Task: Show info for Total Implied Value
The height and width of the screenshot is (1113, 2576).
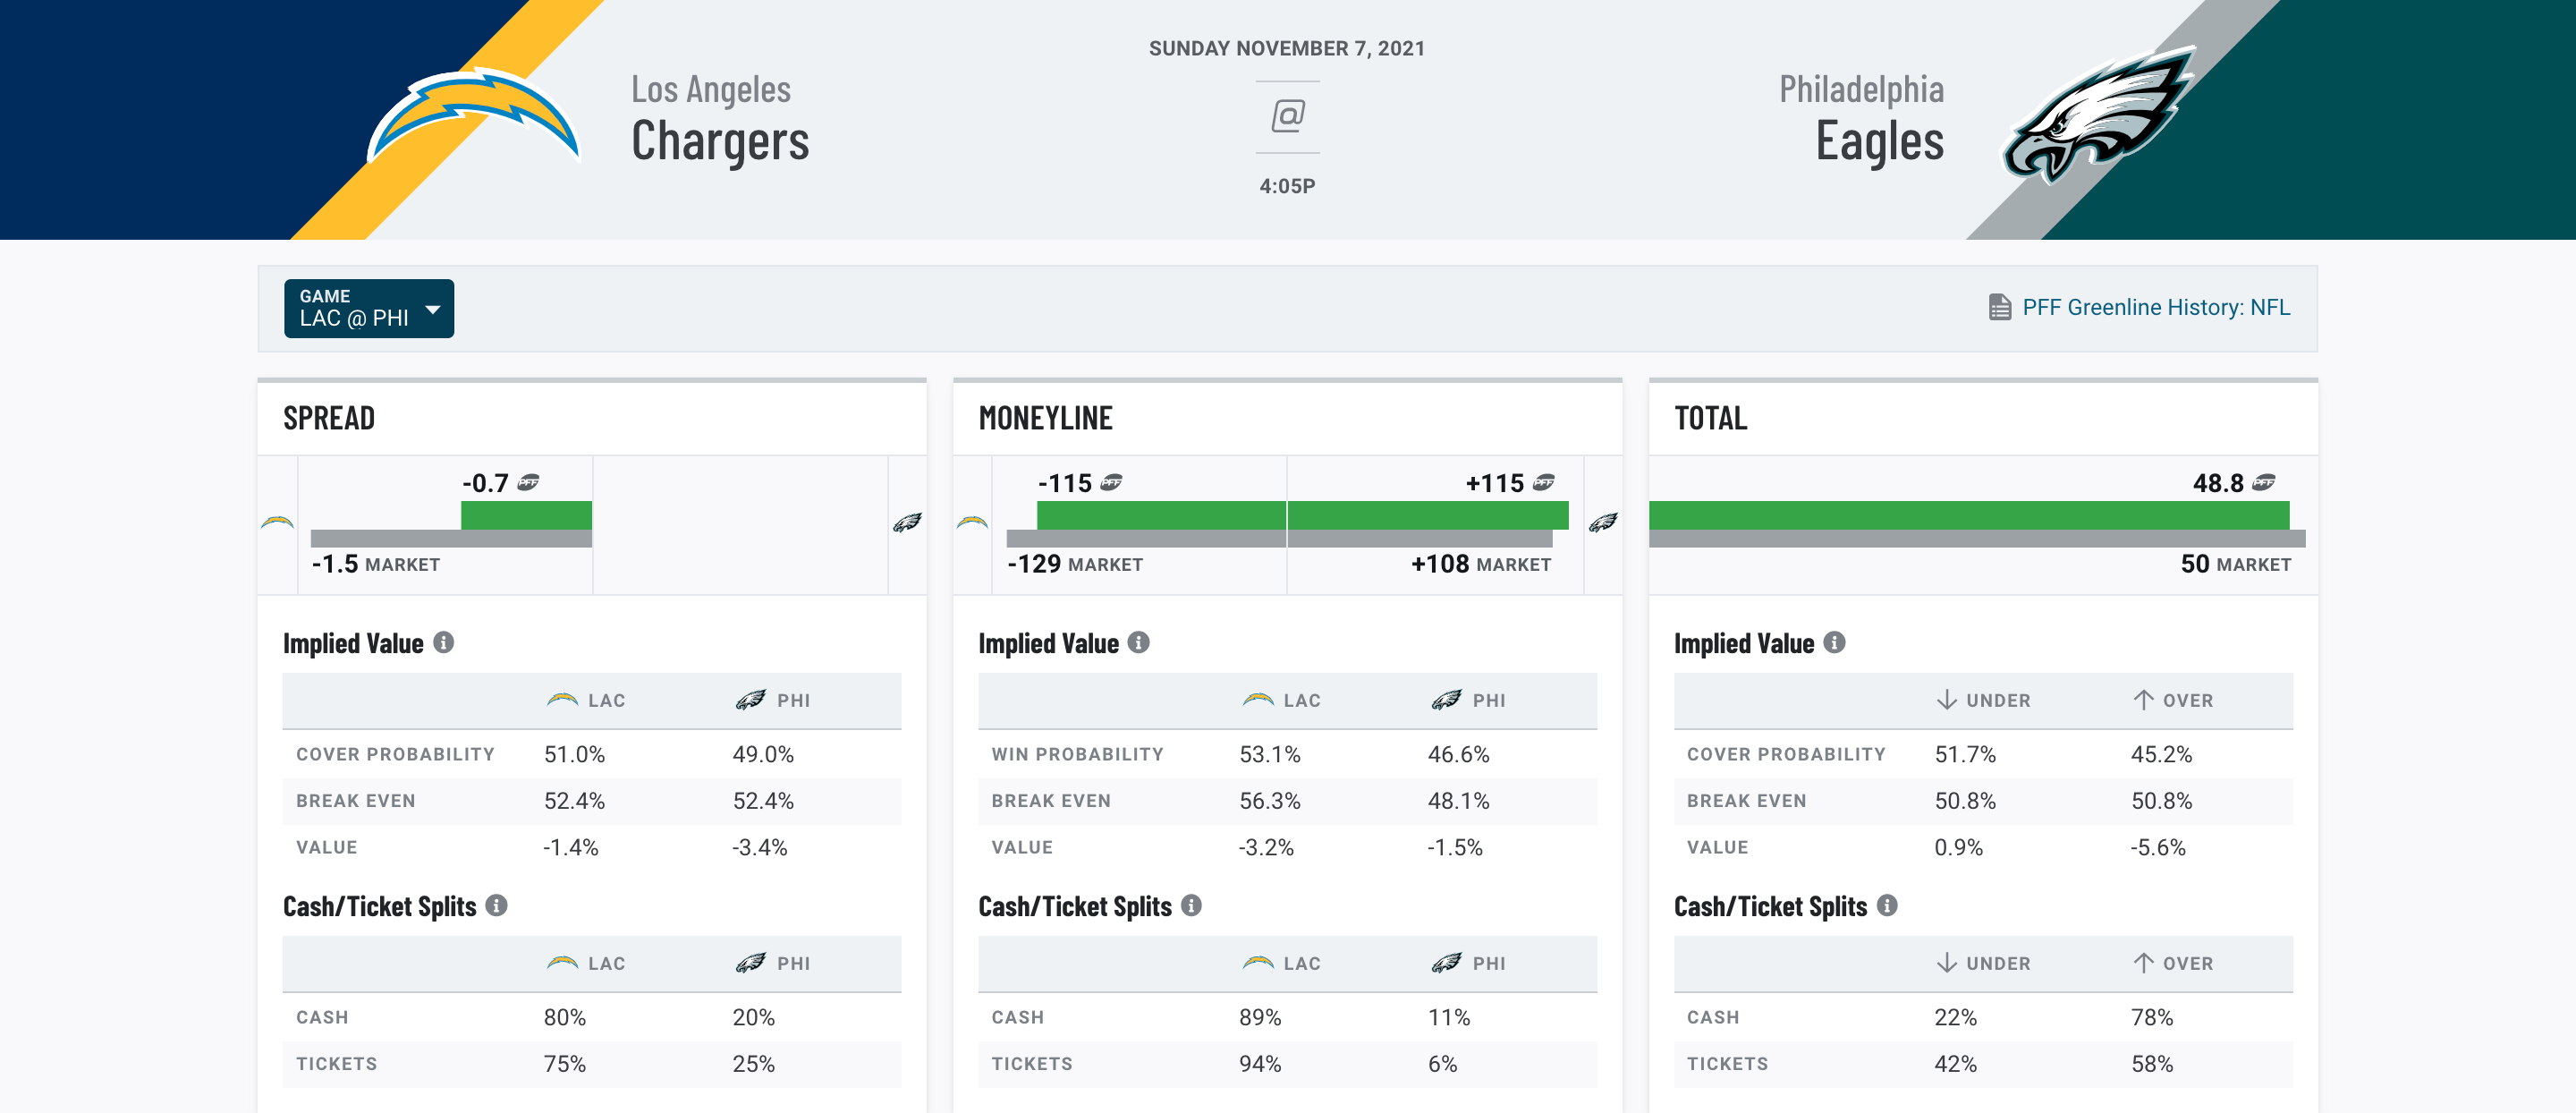Action: [1834, 643]
